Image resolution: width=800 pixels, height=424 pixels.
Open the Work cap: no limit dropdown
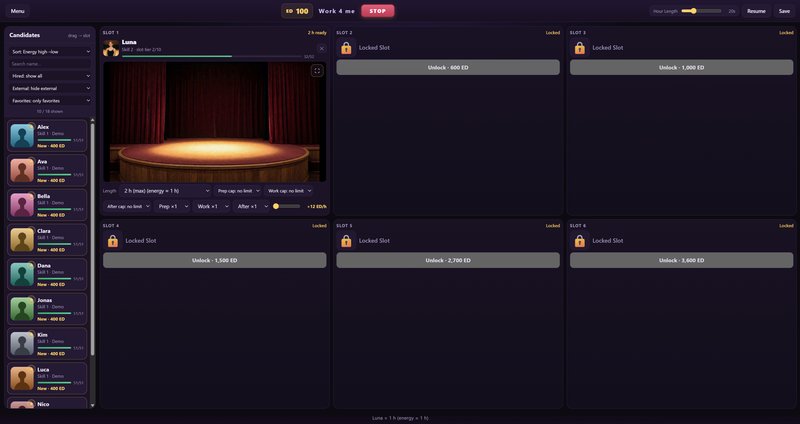(289, 191)
